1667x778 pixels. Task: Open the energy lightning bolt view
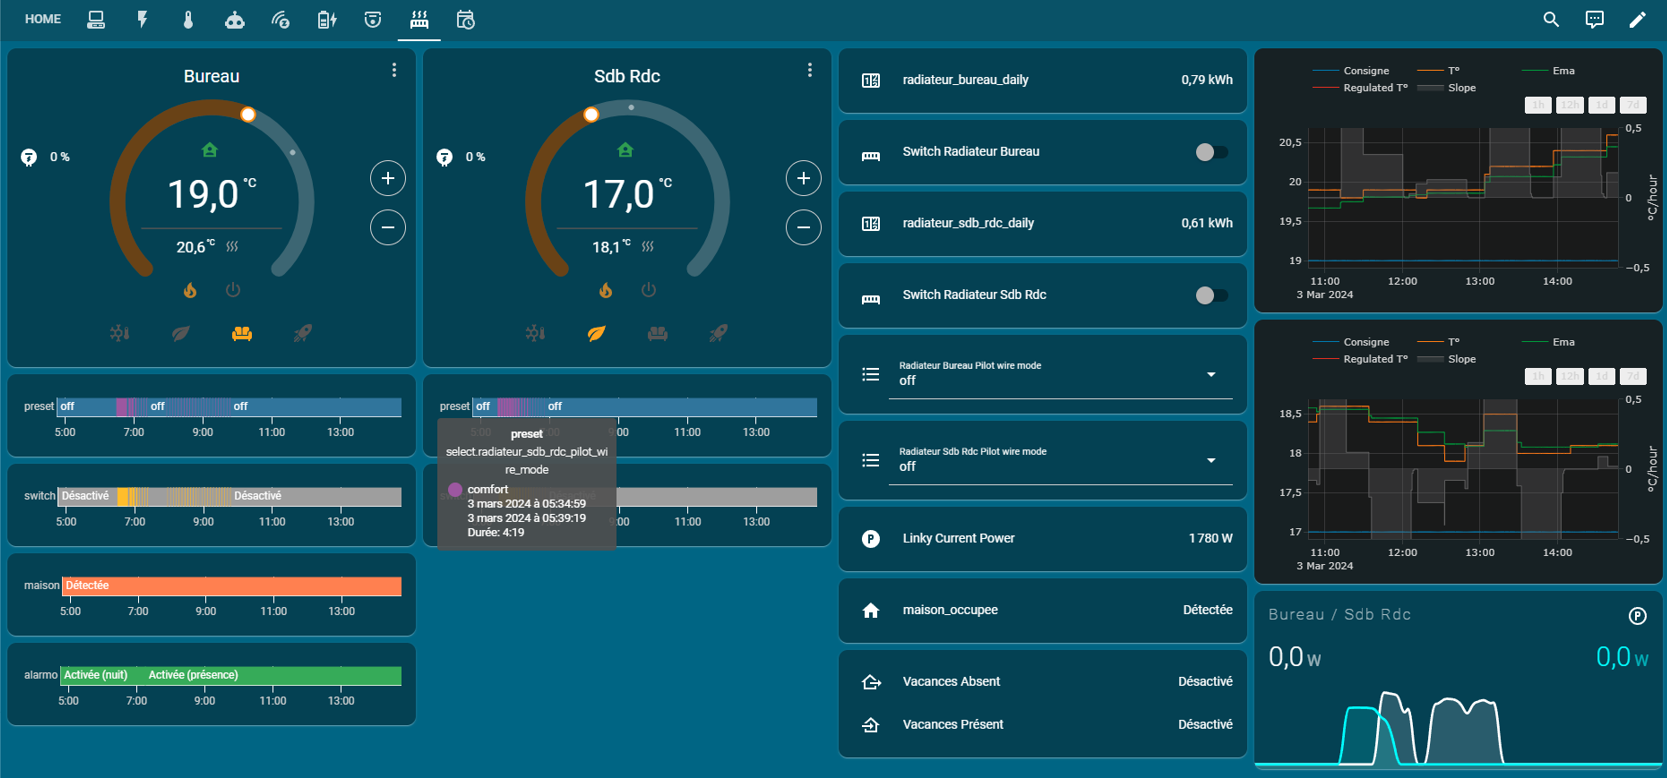point(142,20)
